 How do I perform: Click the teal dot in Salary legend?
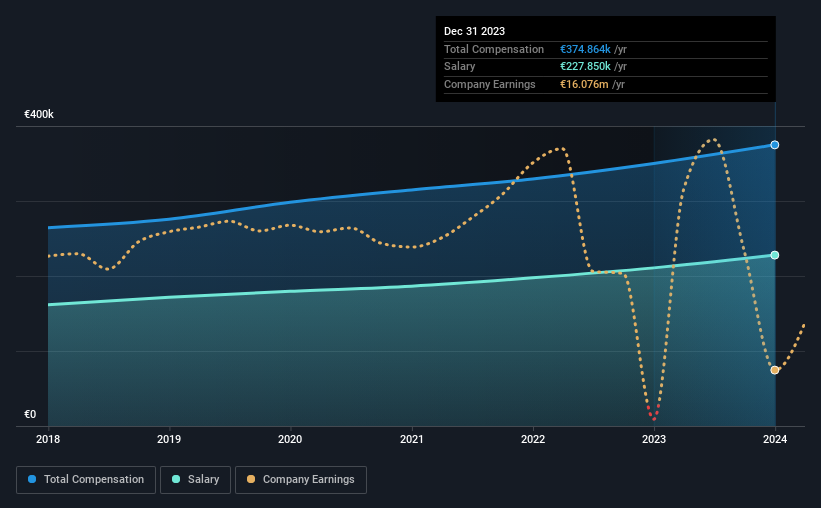(176, 479)
